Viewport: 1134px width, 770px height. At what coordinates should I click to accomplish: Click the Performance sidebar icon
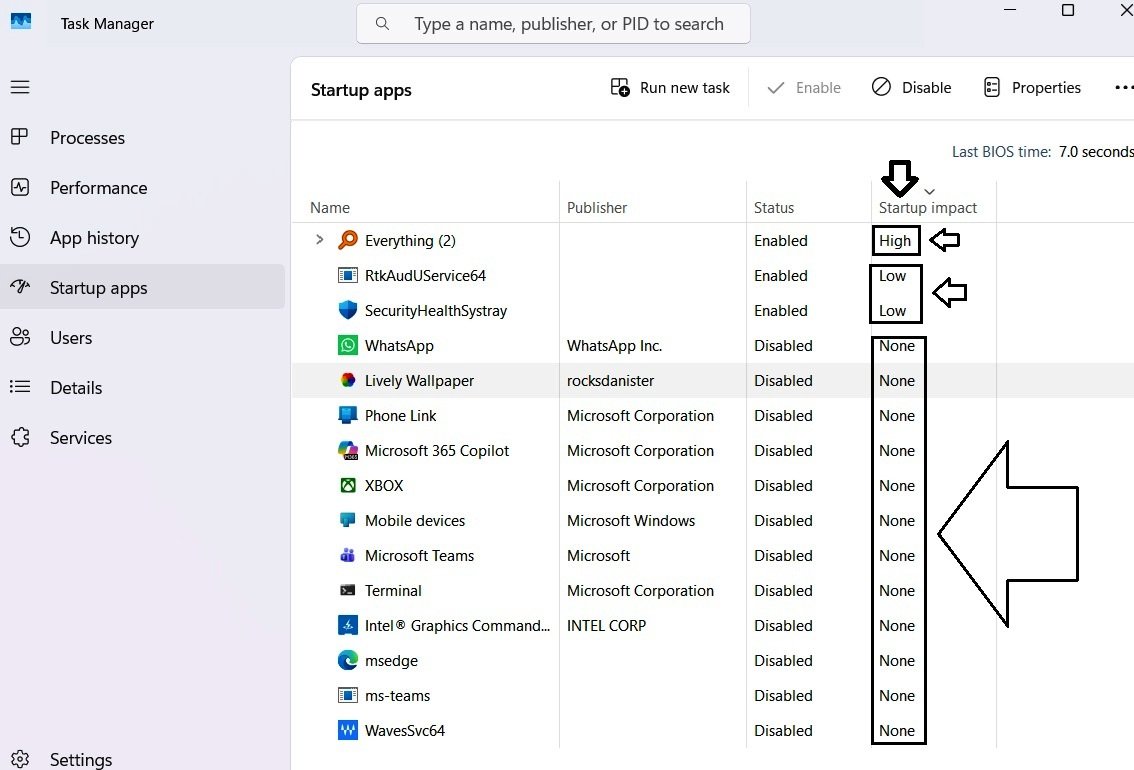(x=20, y=187)
